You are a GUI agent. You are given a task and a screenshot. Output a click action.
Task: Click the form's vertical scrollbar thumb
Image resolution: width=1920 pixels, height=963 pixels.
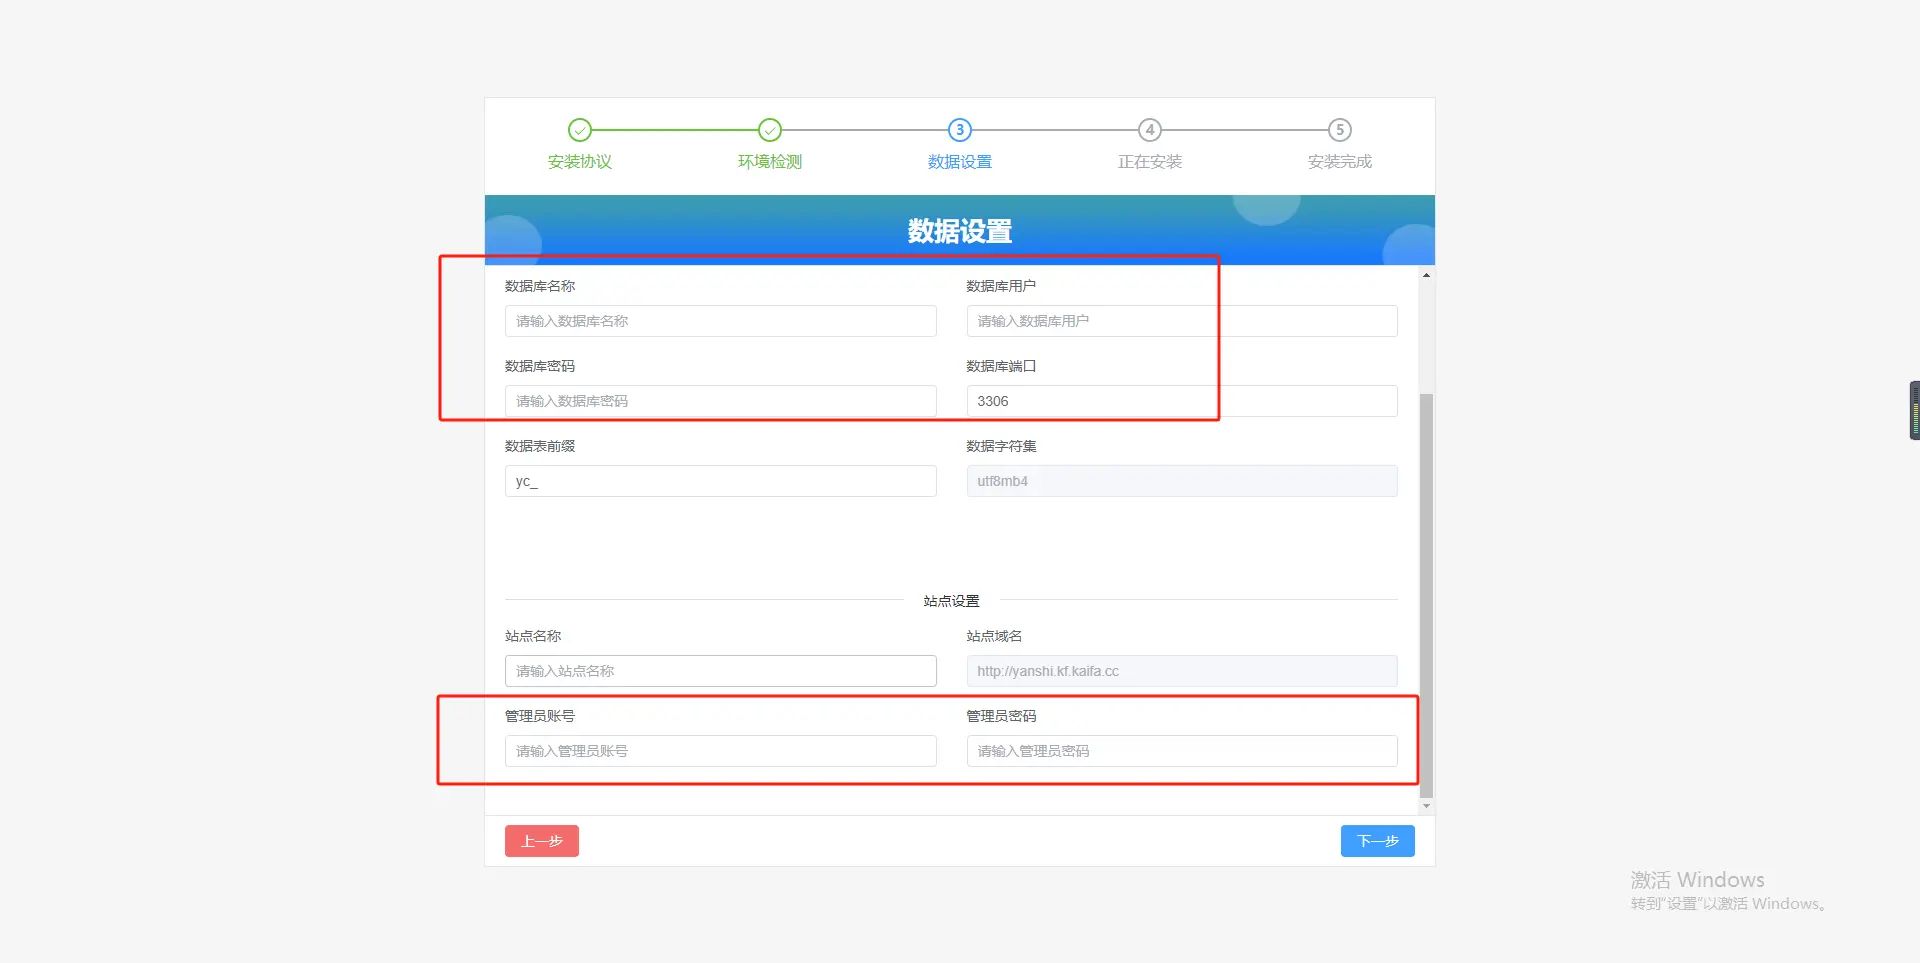point(1426,595)
